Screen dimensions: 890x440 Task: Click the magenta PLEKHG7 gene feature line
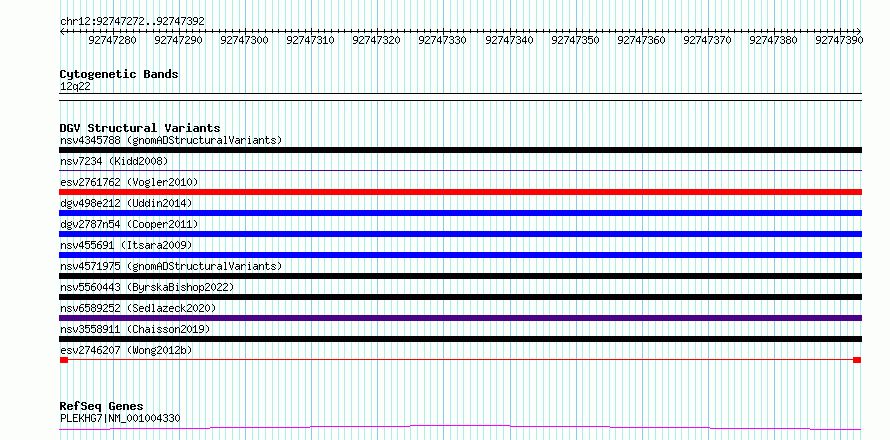pos(460,427)
